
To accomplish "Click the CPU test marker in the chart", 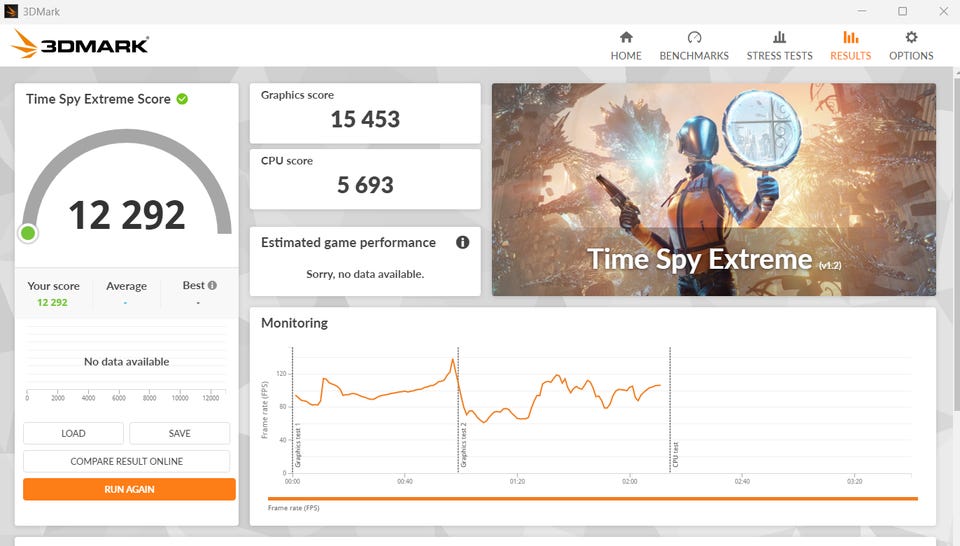I will click(670, 410).
